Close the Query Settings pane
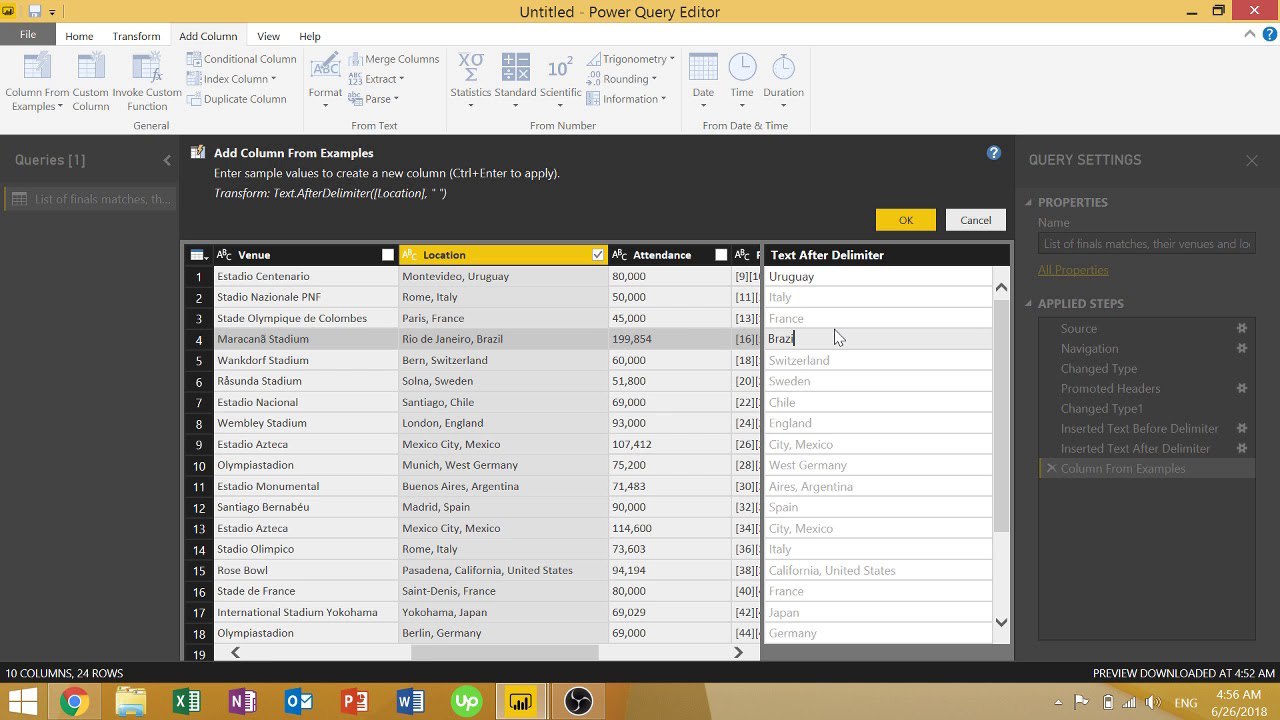 1252,160
